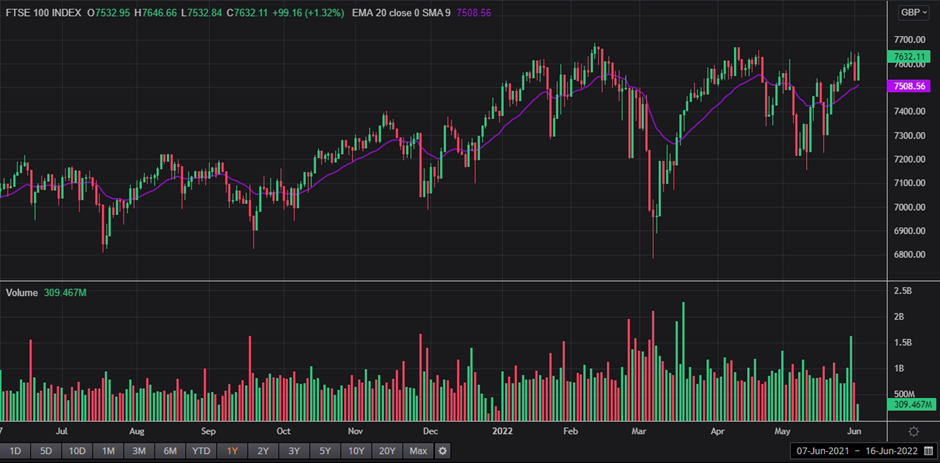Click the open value O7532.95
The height and width of the screenshot is (463, 940).
coord(109,13)
